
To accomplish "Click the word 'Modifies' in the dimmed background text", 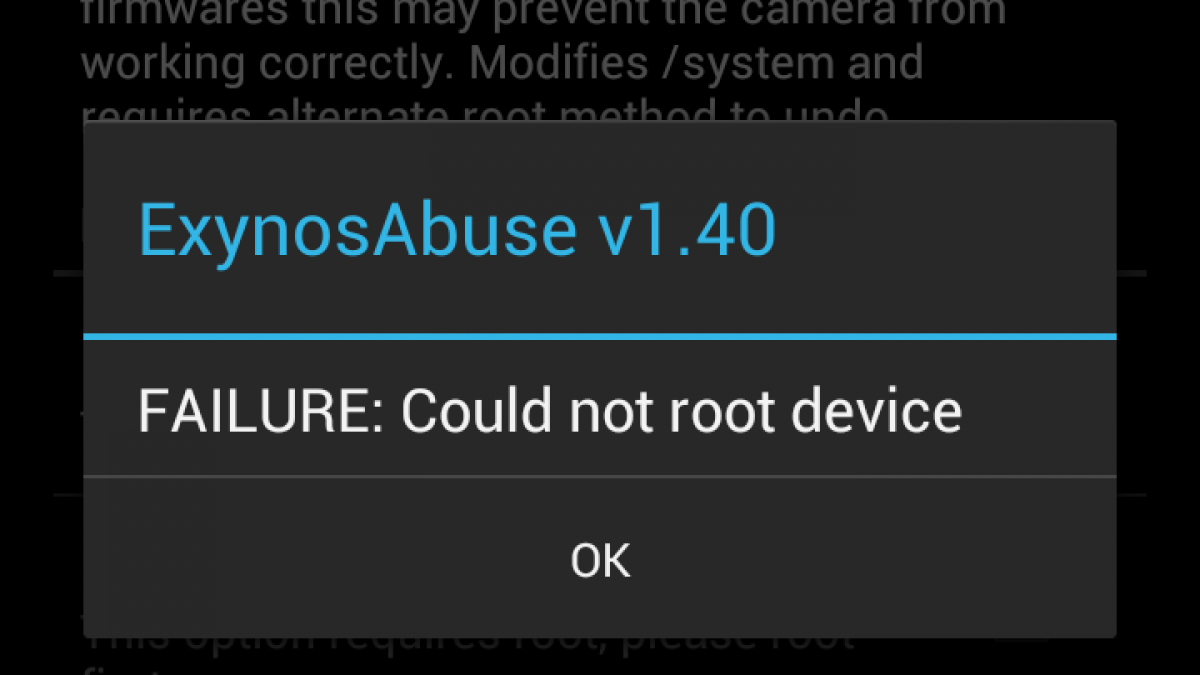I will [x=542, y=64].
